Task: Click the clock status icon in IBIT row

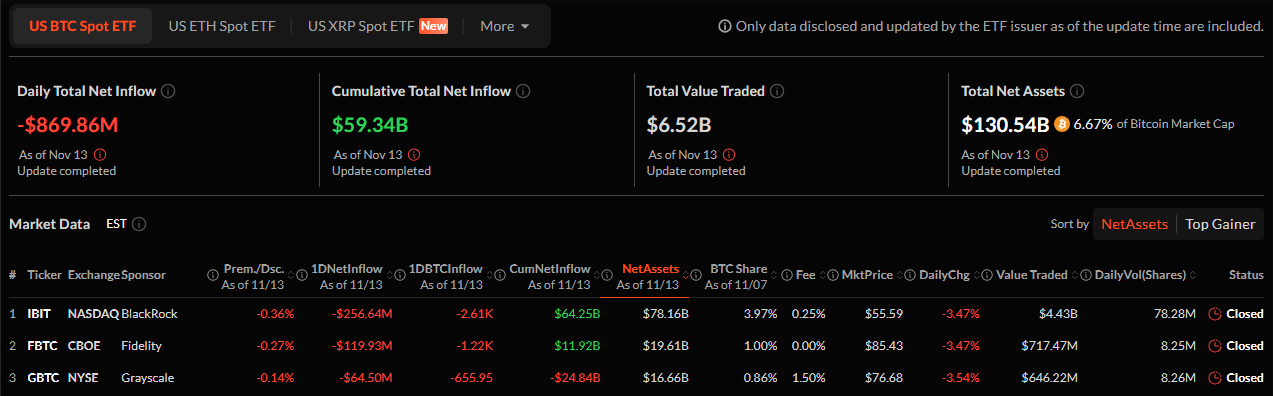Action: point(1215,313)
